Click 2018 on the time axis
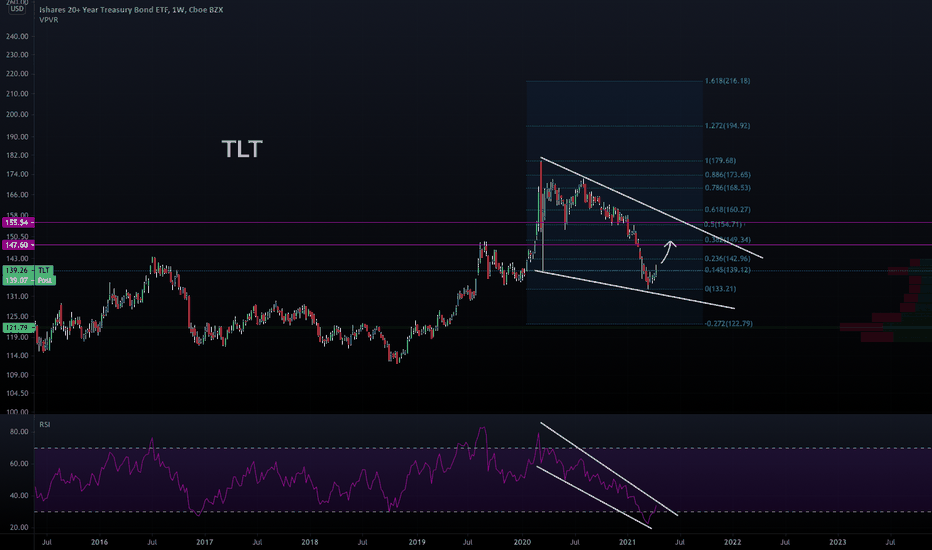The image size is (932, 550). 310,542
